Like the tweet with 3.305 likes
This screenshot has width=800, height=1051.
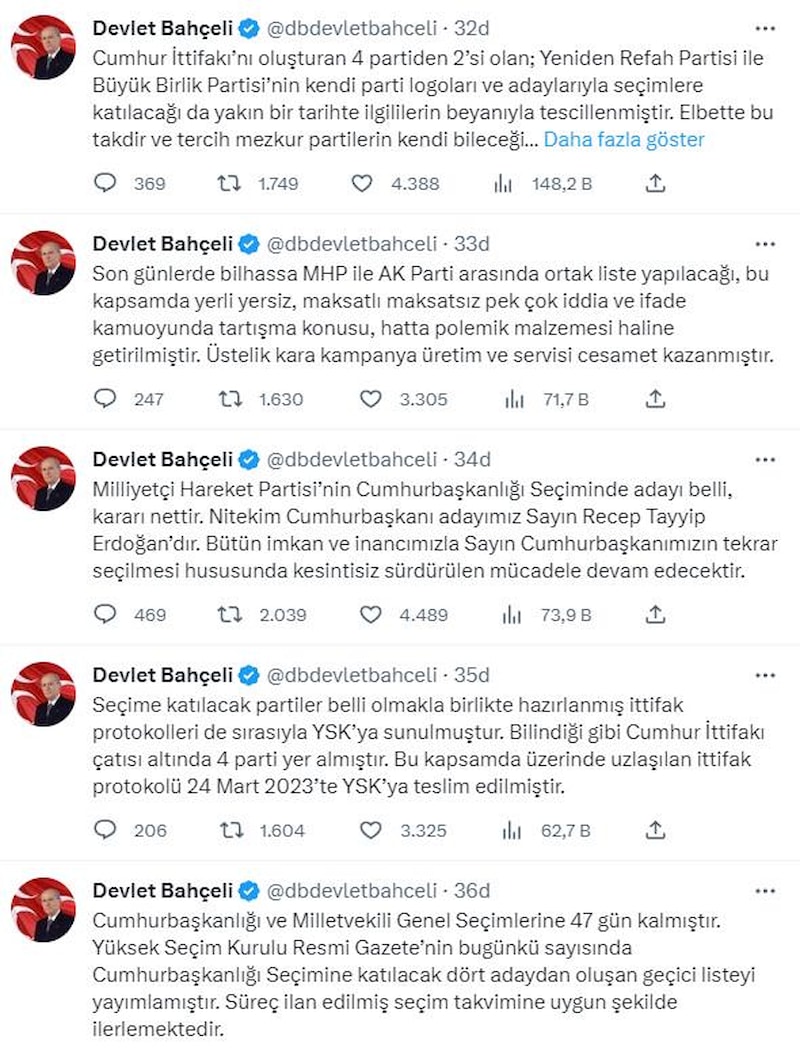(x=371, y=399)
